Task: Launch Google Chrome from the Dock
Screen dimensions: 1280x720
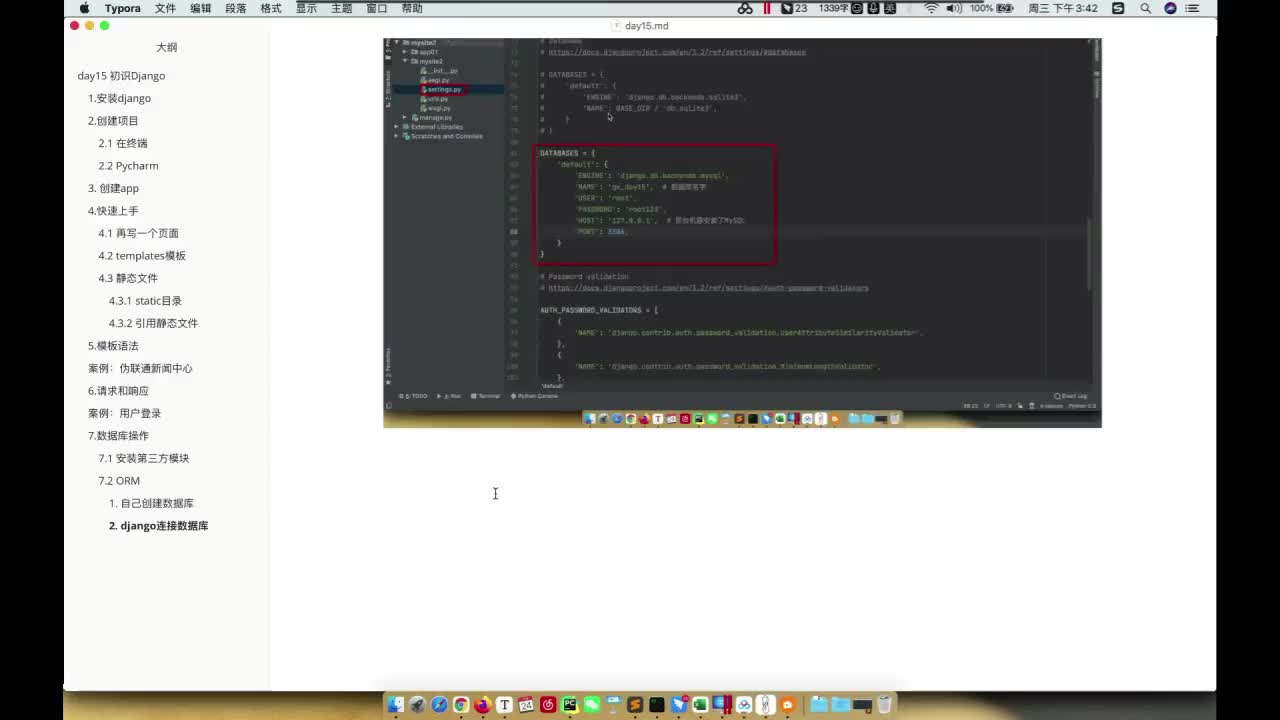Action: point(461,705)
